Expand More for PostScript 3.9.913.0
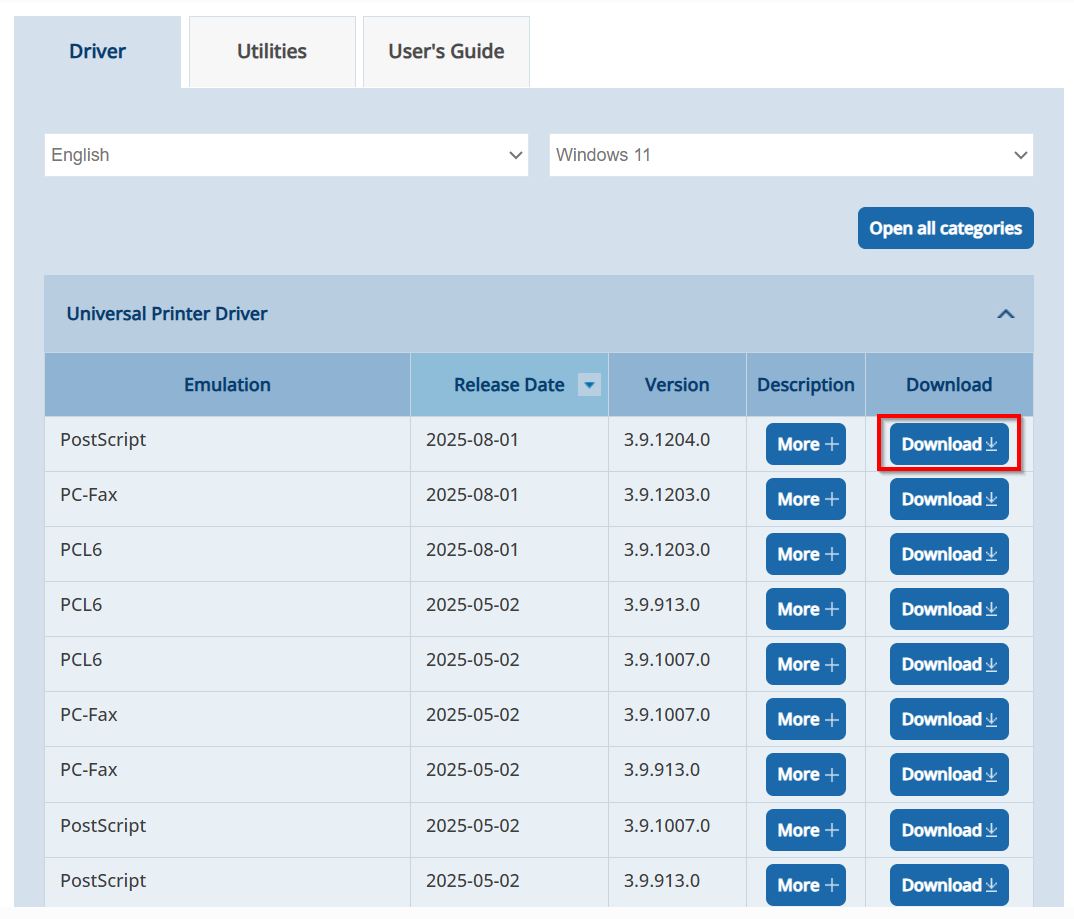Image resolution: width=1074 pixels, height=919 pixels. (805, 885)
